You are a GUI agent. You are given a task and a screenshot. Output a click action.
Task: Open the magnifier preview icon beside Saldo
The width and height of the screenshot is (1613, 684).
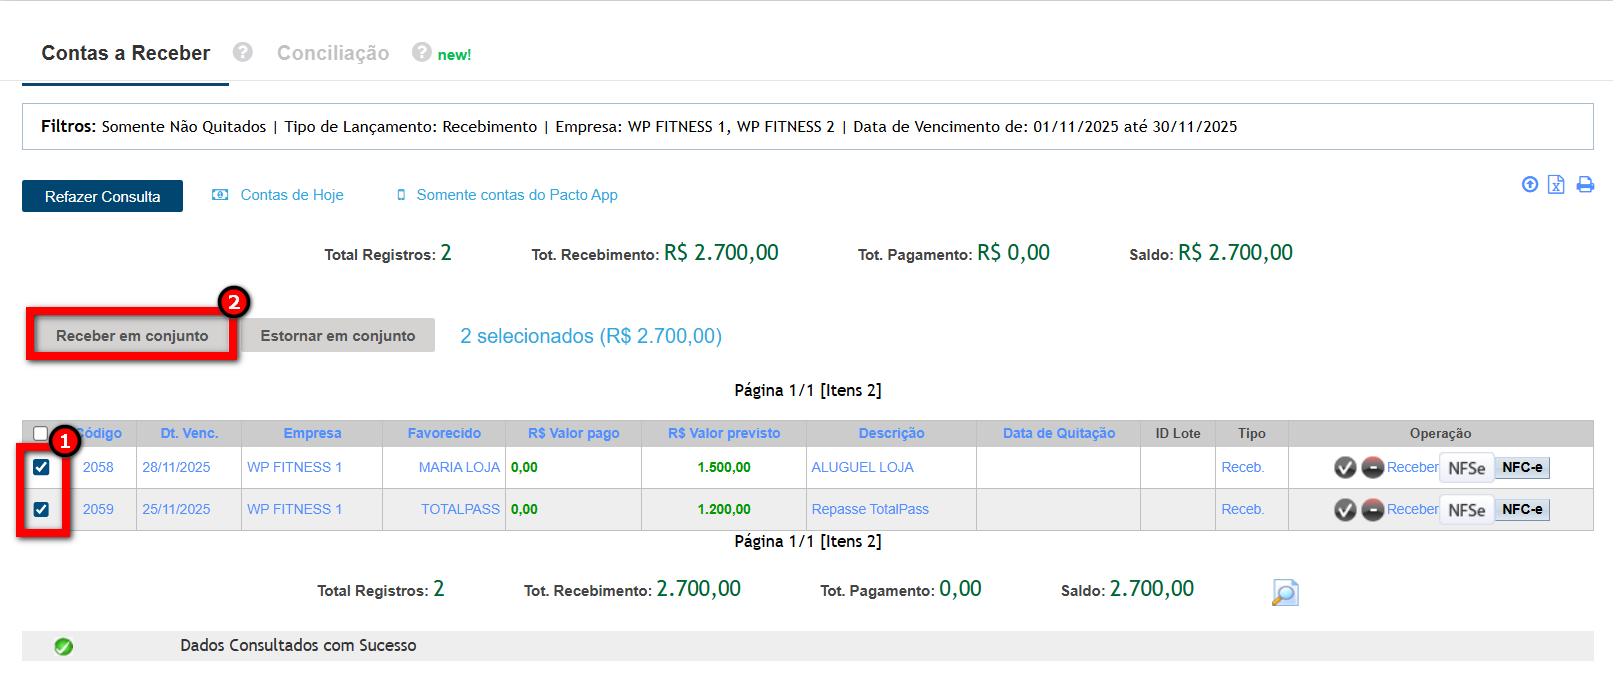click(1285, 592)
